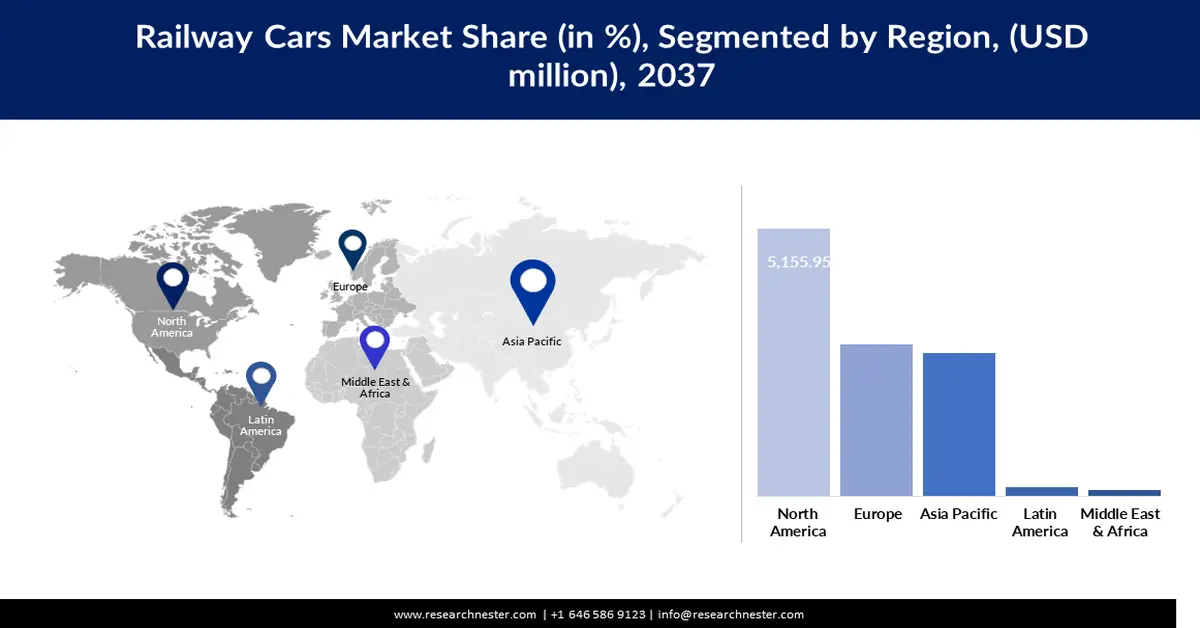Image resolution: width=1200 pixels, height=628 pixels.
Task: Click the Latin America axis label
Action: [1040, 522]
